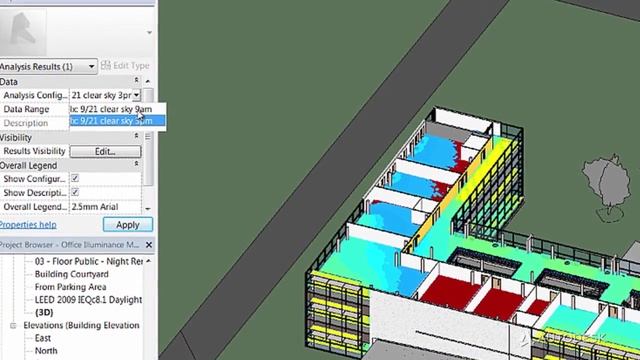Click the Properties scroll up arrow
The image size is (640, 360).
[148, 81]
